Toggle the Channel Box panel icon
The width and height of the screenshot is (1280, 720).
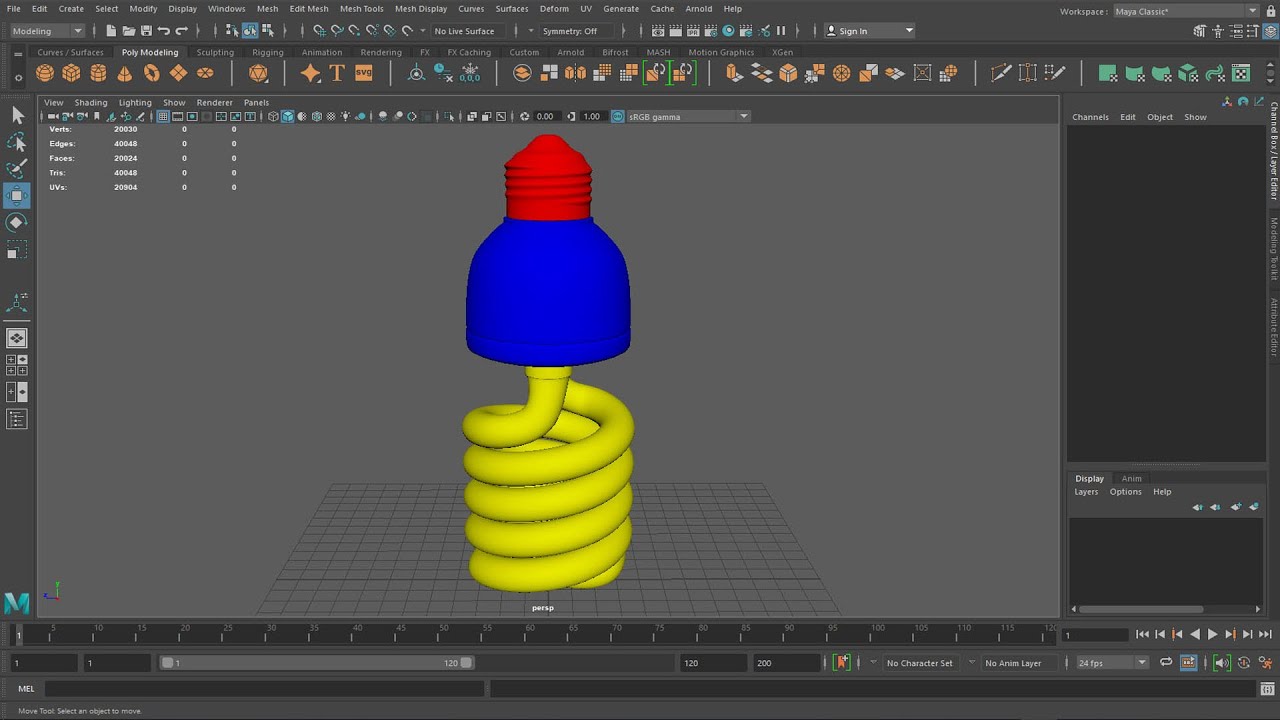1271,31
